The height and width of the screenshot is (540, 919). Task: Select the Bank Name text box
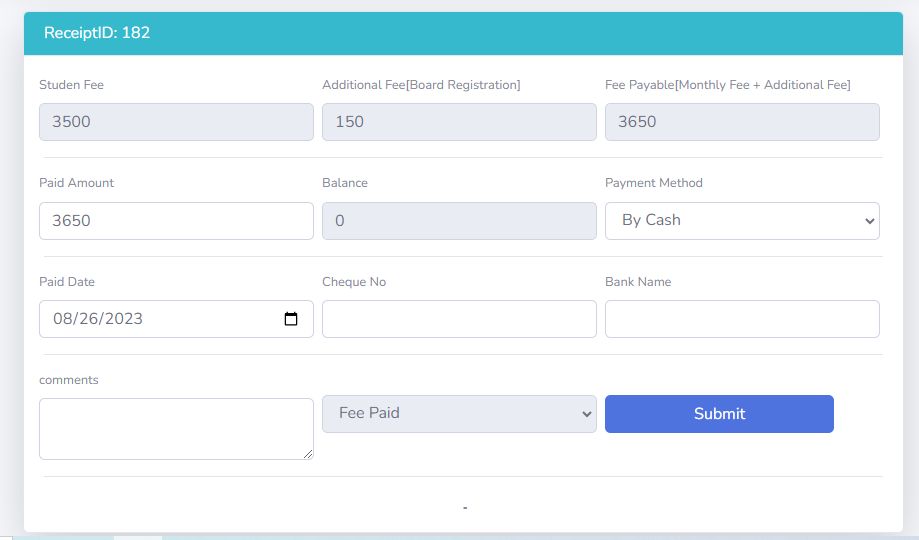click(x=742, y=319)
